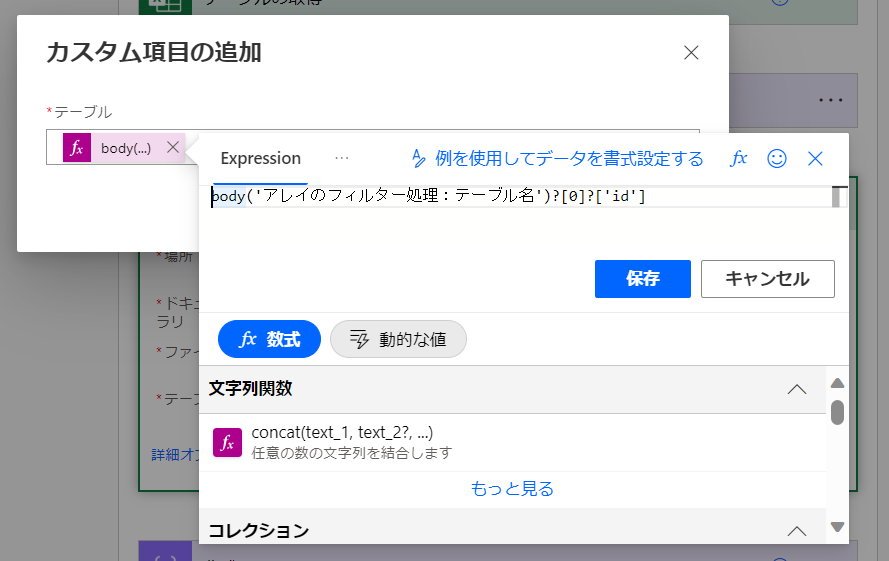Collapse the 文字列関数 section
This screenshot has height=561, width=889.
797,389
